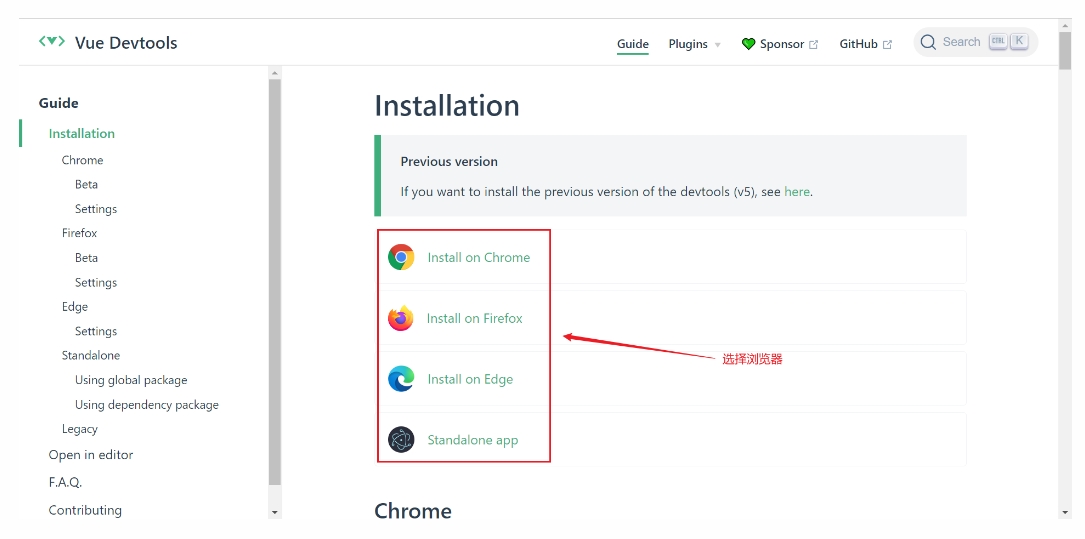
Task: Open GitHub from the top navigation
Action: (858, 44)
